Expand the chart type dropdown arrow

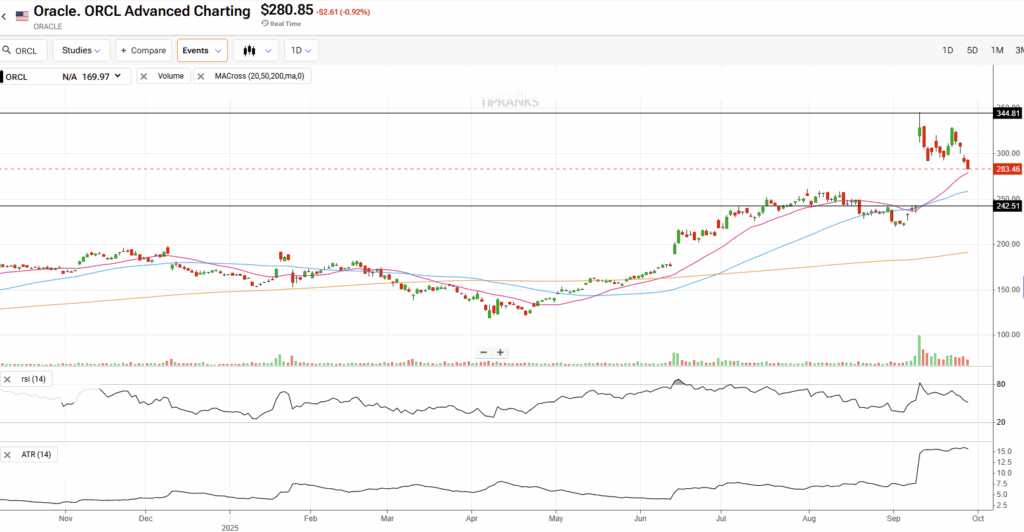[x=268, y=51]
